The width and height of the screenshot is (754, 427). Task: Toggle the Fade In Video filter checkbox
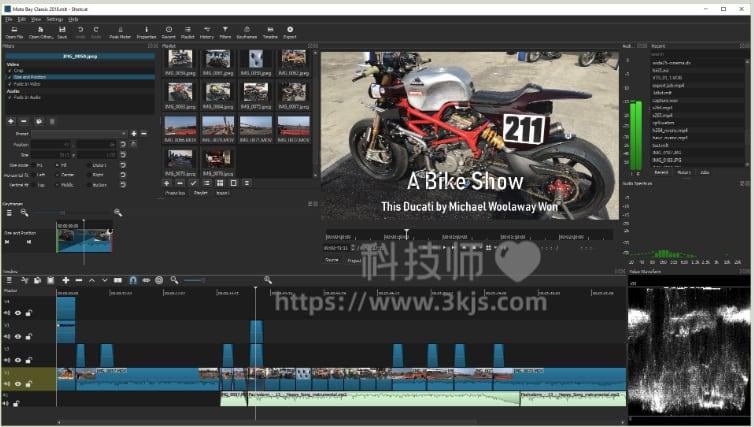pyautogui.click(x=10, y=84)
